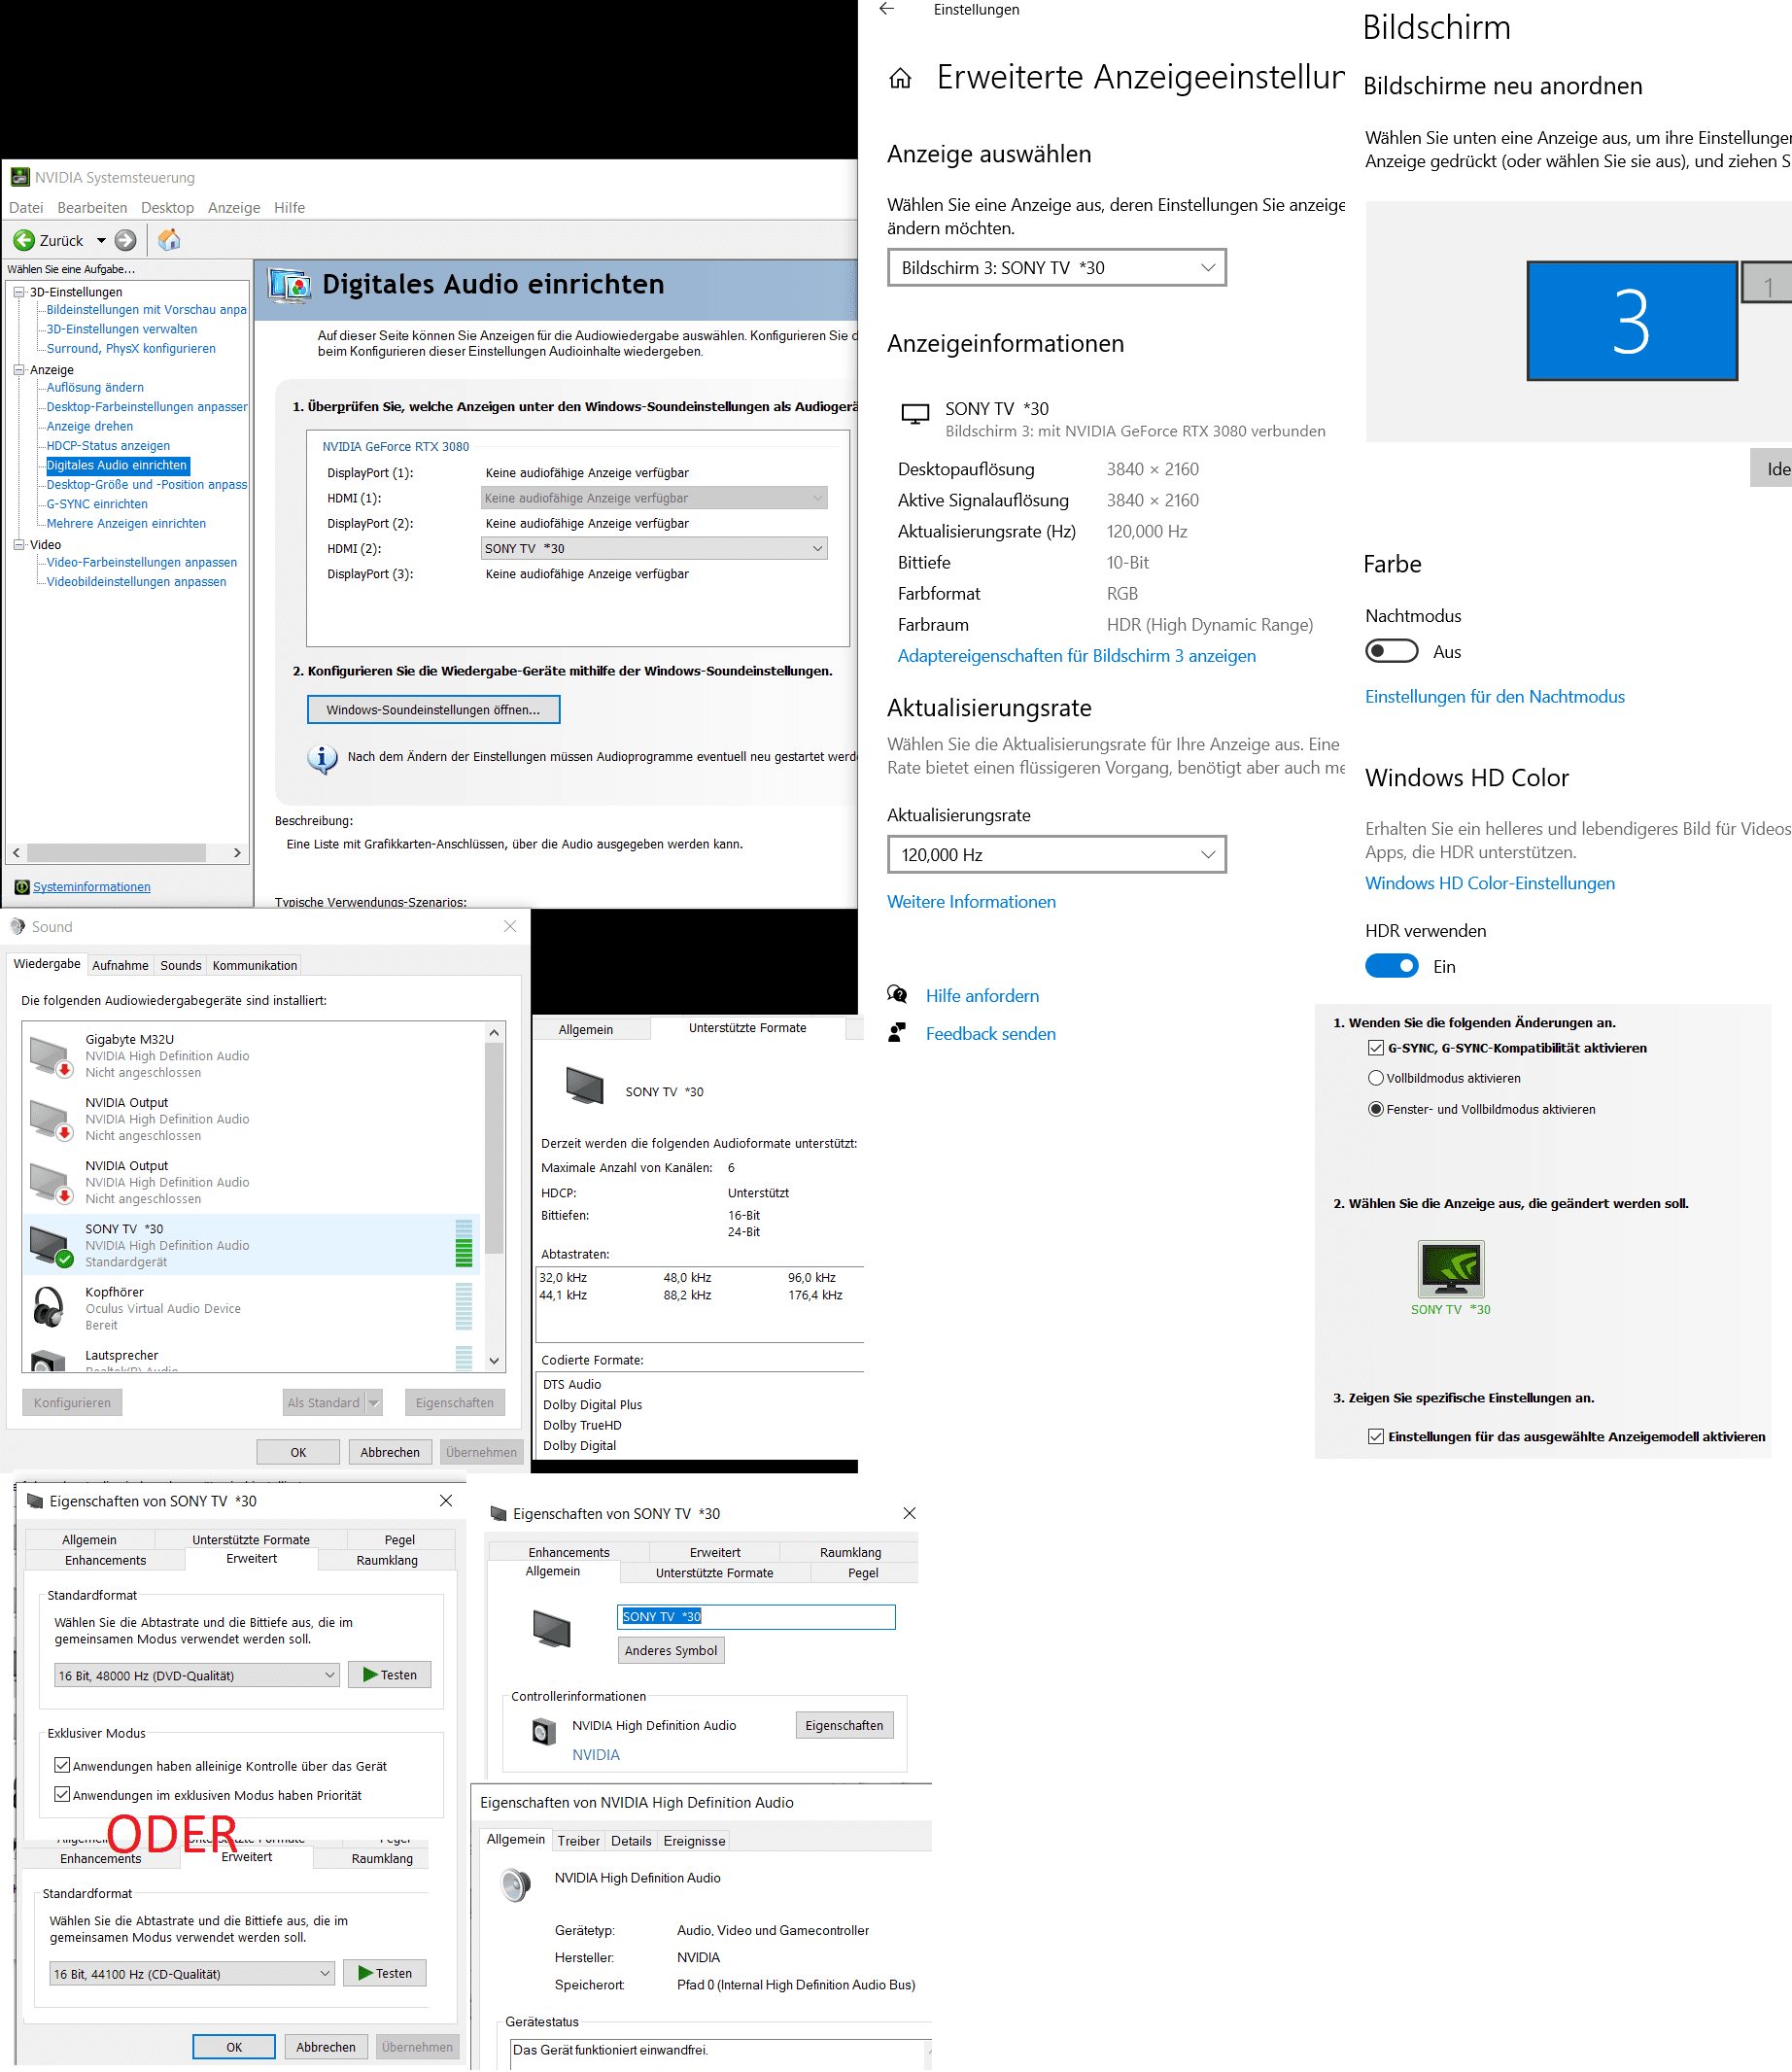The height and width of the screenshot is (2072, 1792).
Task: Toggle Einstellungen für das ausgewählte Anzeigemodell checkbox
Action: click(1375, 1436)
